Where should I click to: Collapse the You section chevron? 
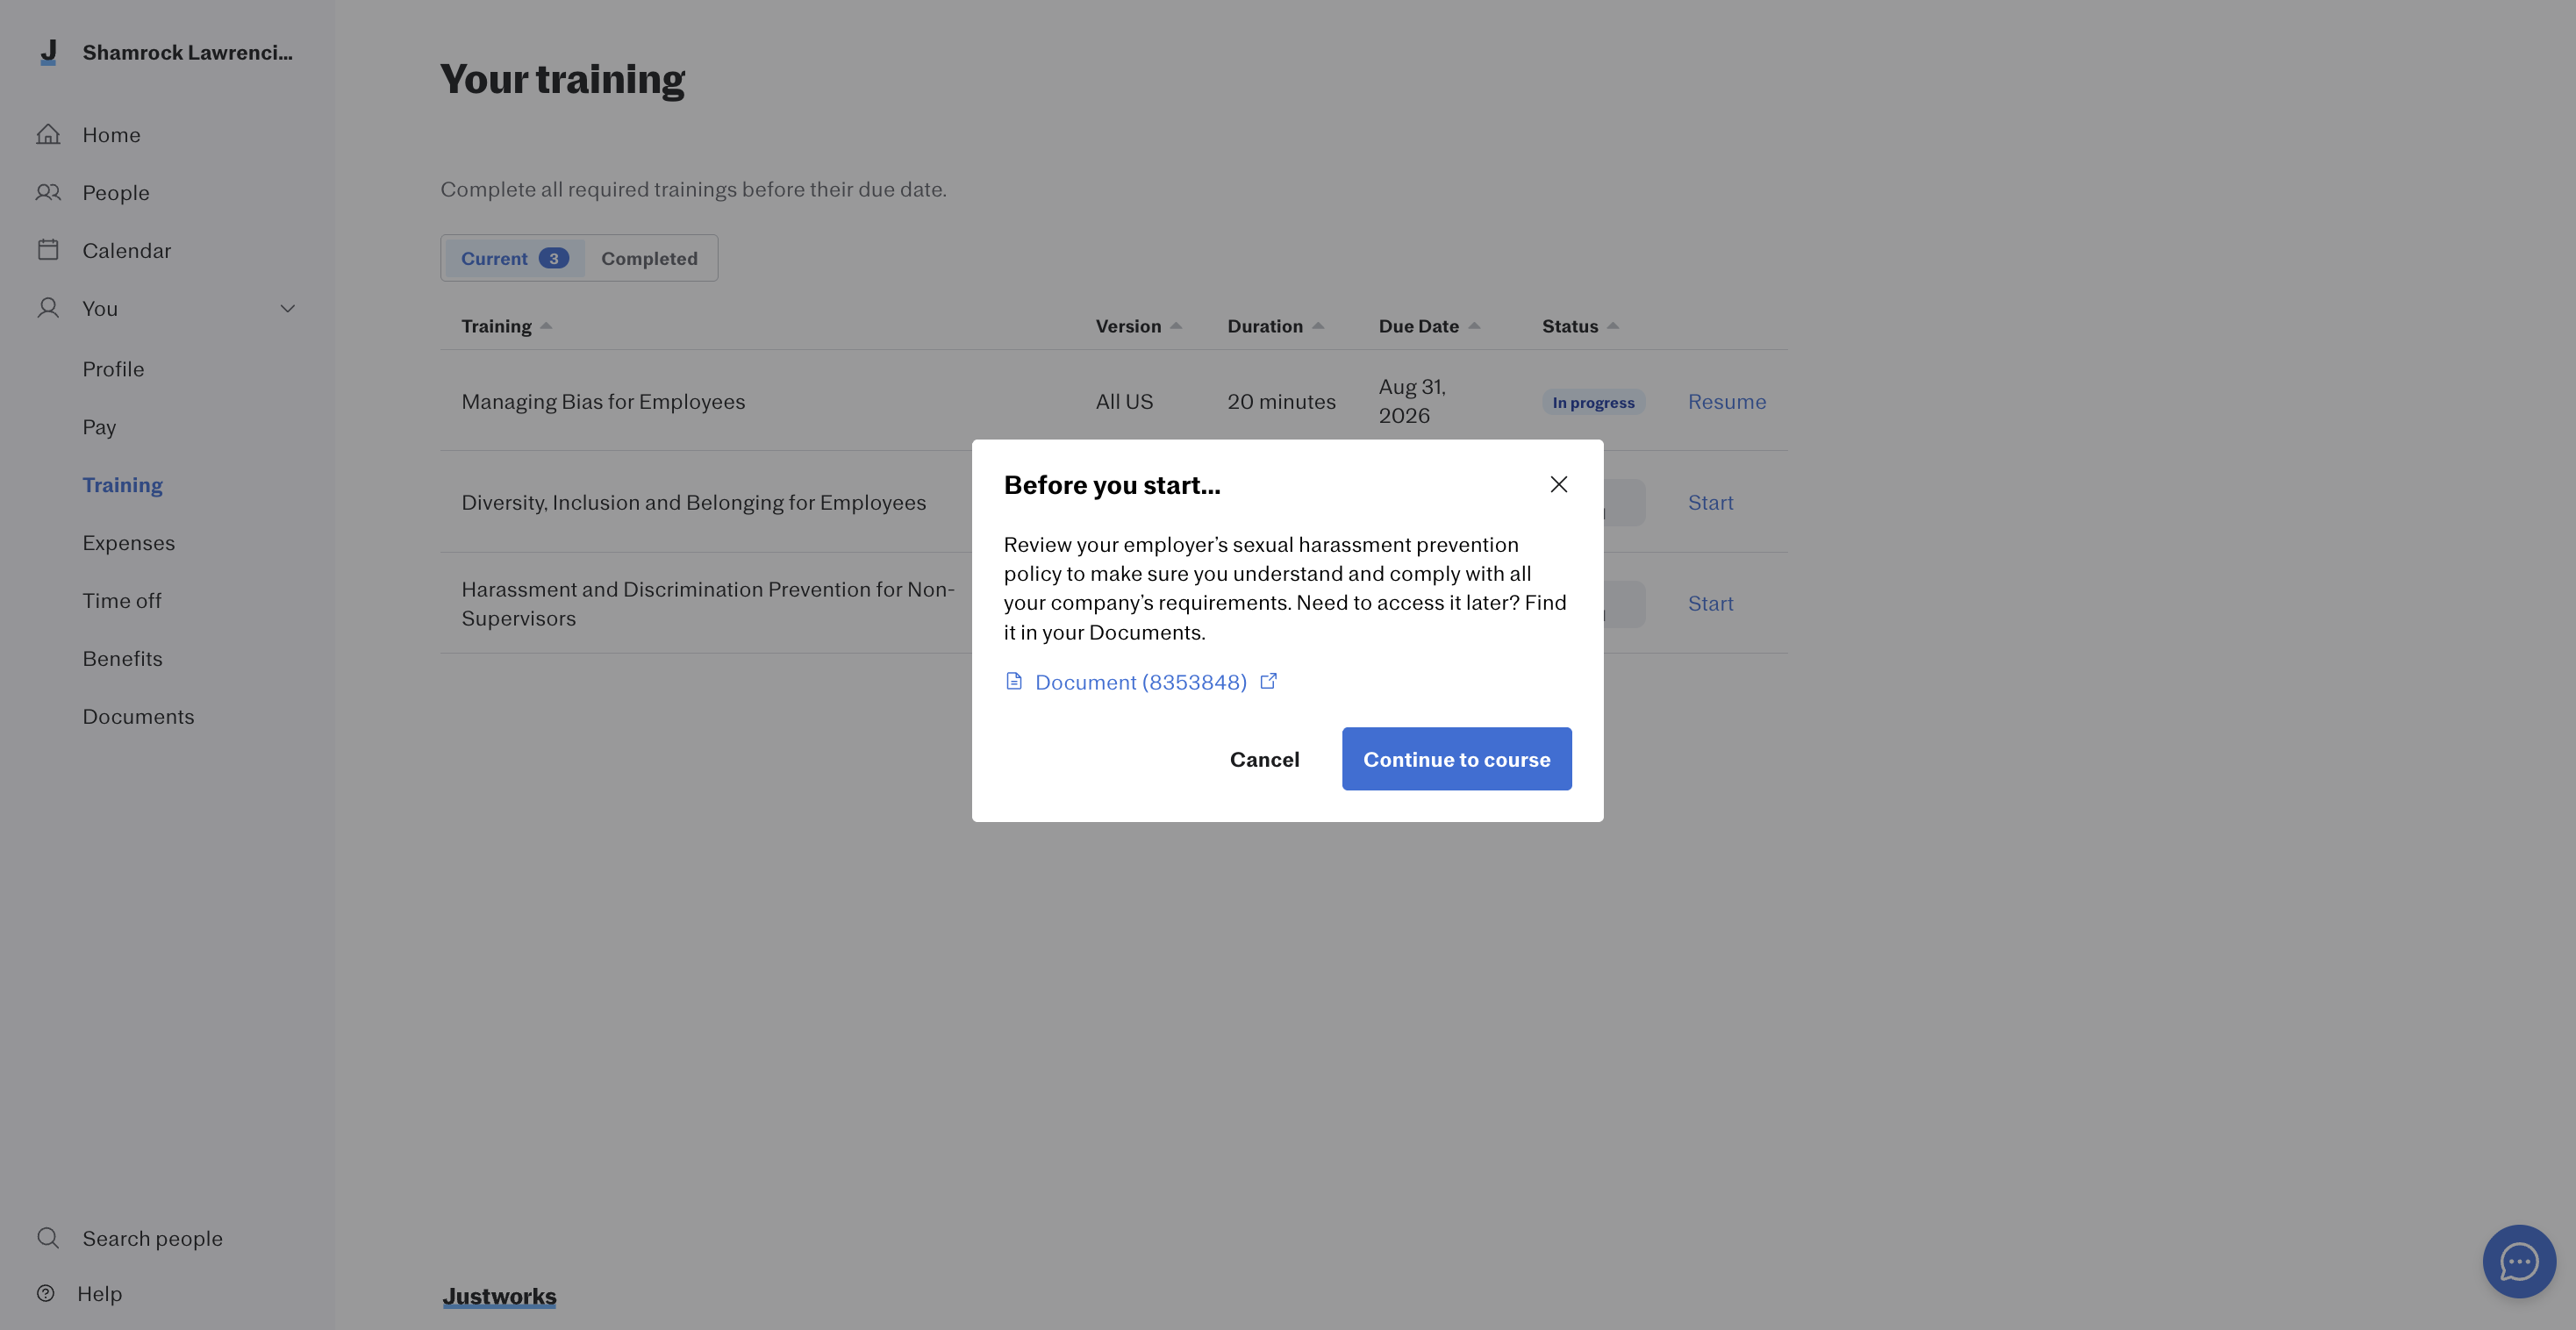point(288,308)
